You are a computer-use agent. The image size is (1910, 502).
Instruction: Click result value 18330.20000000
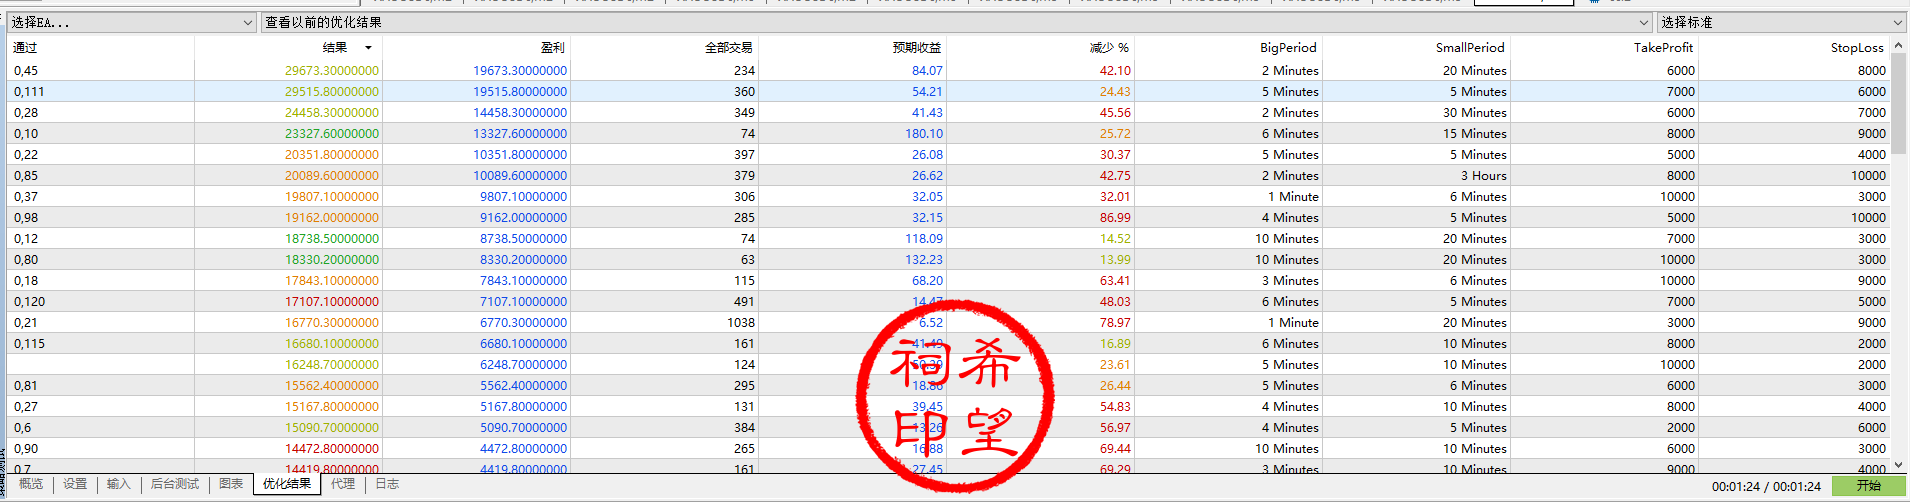[x=332, y=259]
